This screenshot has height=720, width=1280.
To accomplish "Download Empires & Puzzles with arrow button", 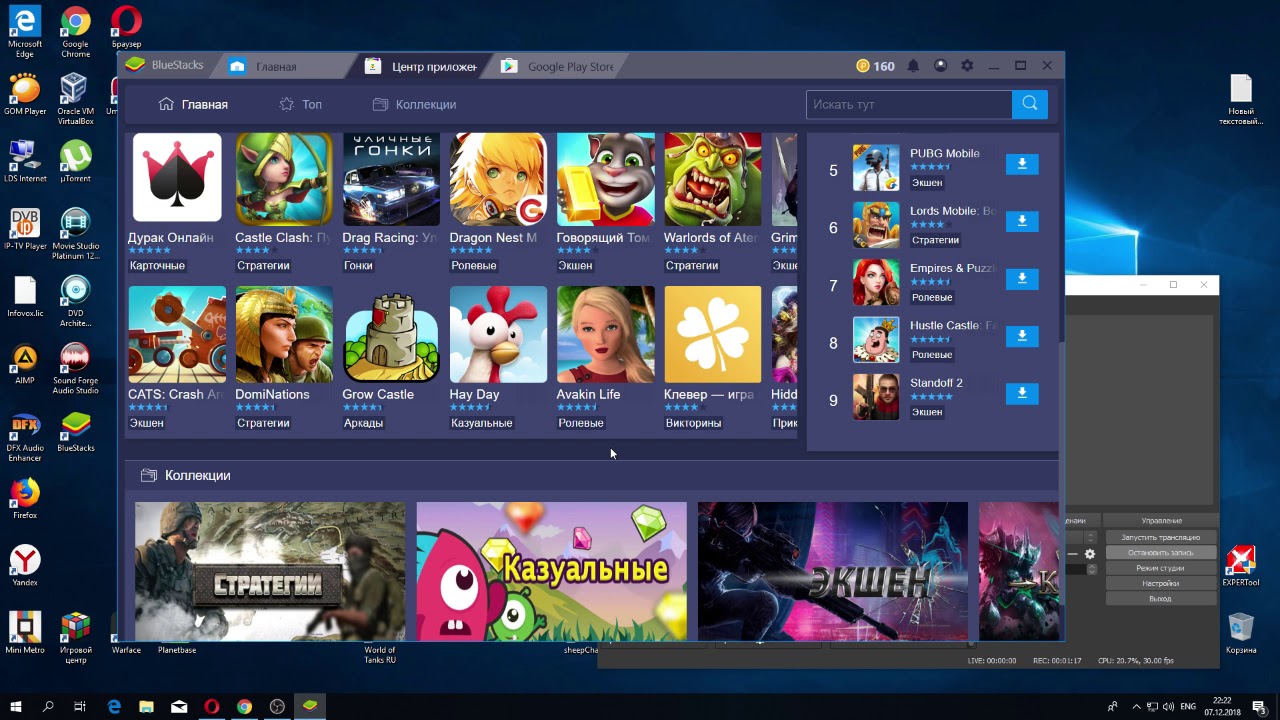I will [1022, 279].
